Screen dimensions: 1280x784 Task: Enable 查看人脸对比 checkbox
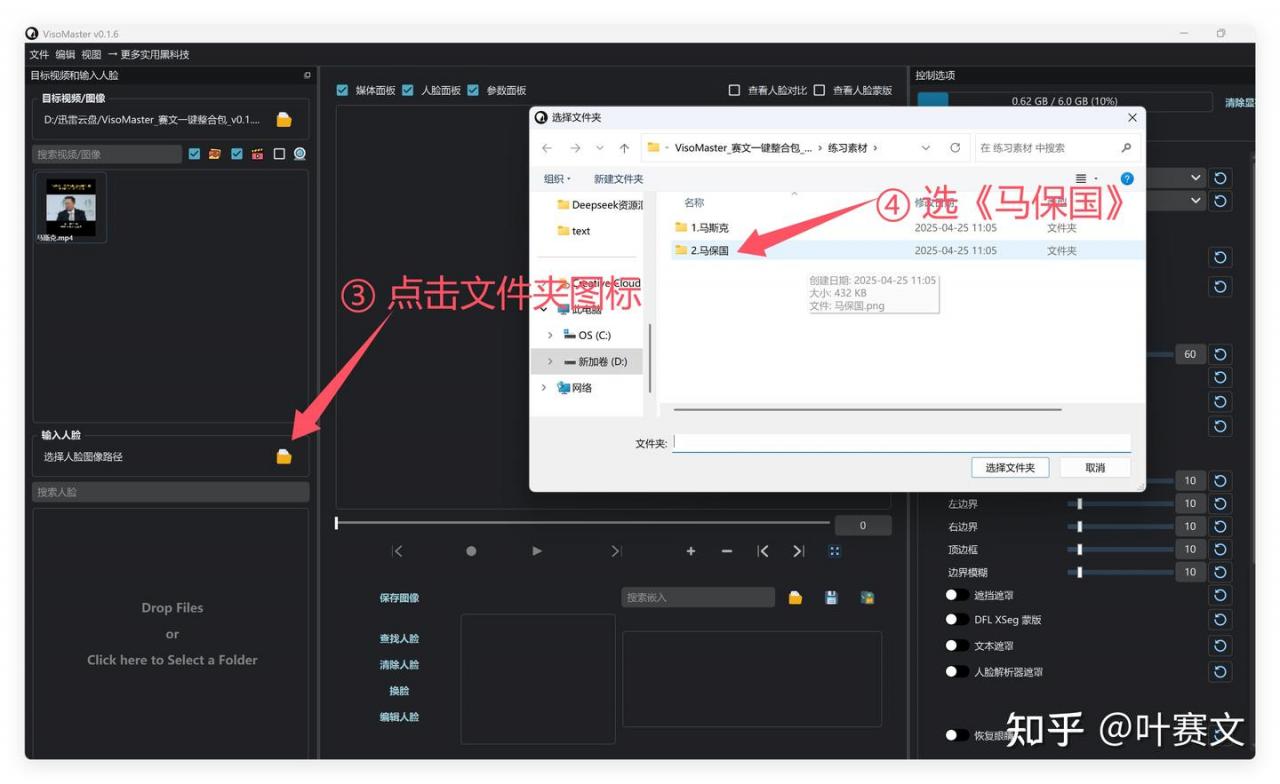pyautogui.click(x=735, y=91)
